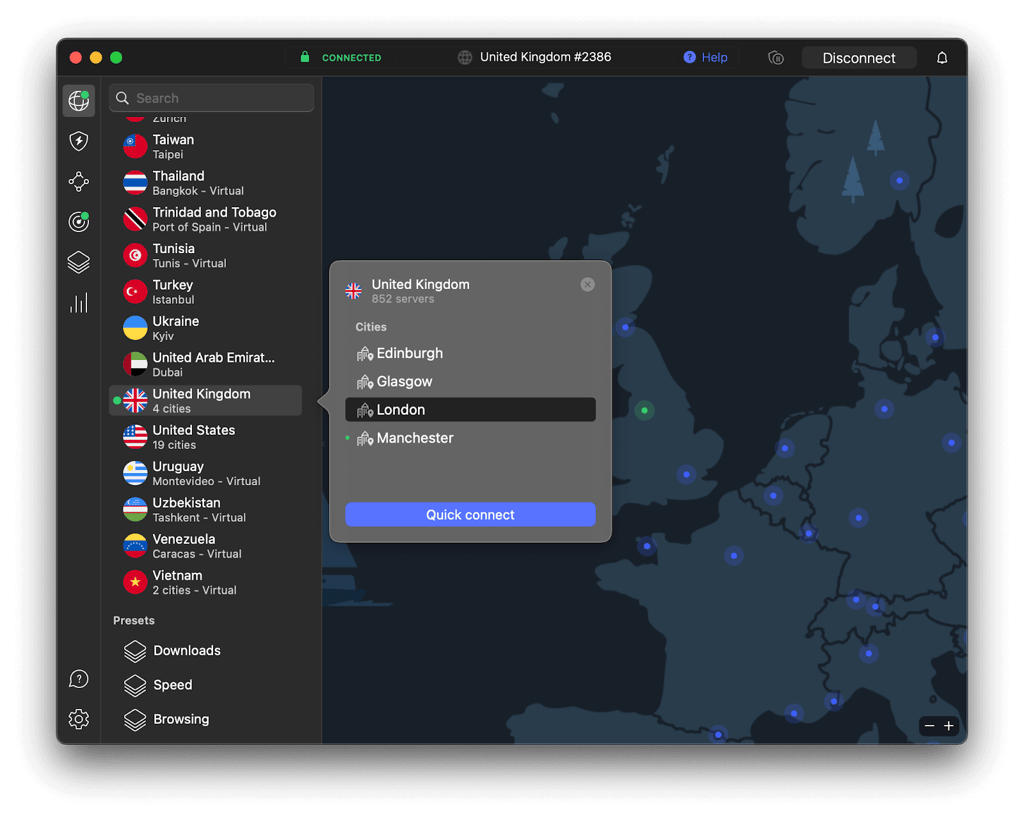Open the globe VPN map sidebar icon
Image resolution: width=1024 pixels, height=819 pixels.
tap(78, 101)
